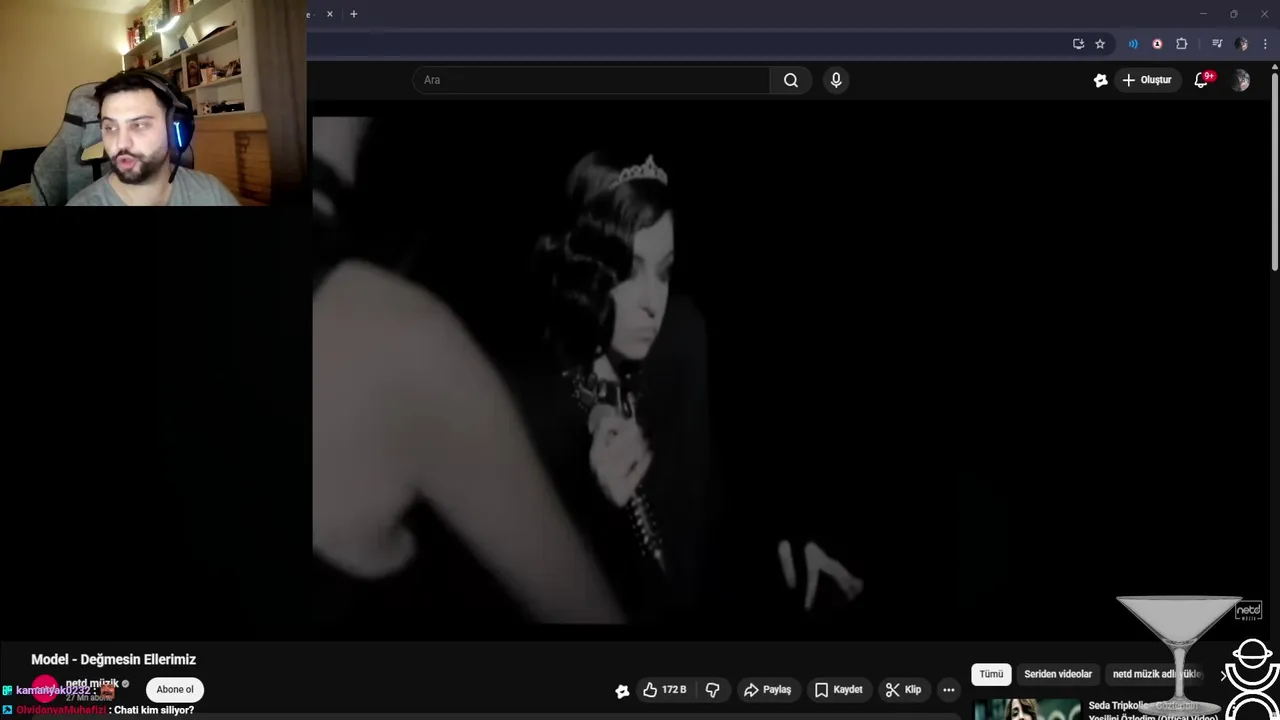Open the red circular extension icon

coord(1157,44)
